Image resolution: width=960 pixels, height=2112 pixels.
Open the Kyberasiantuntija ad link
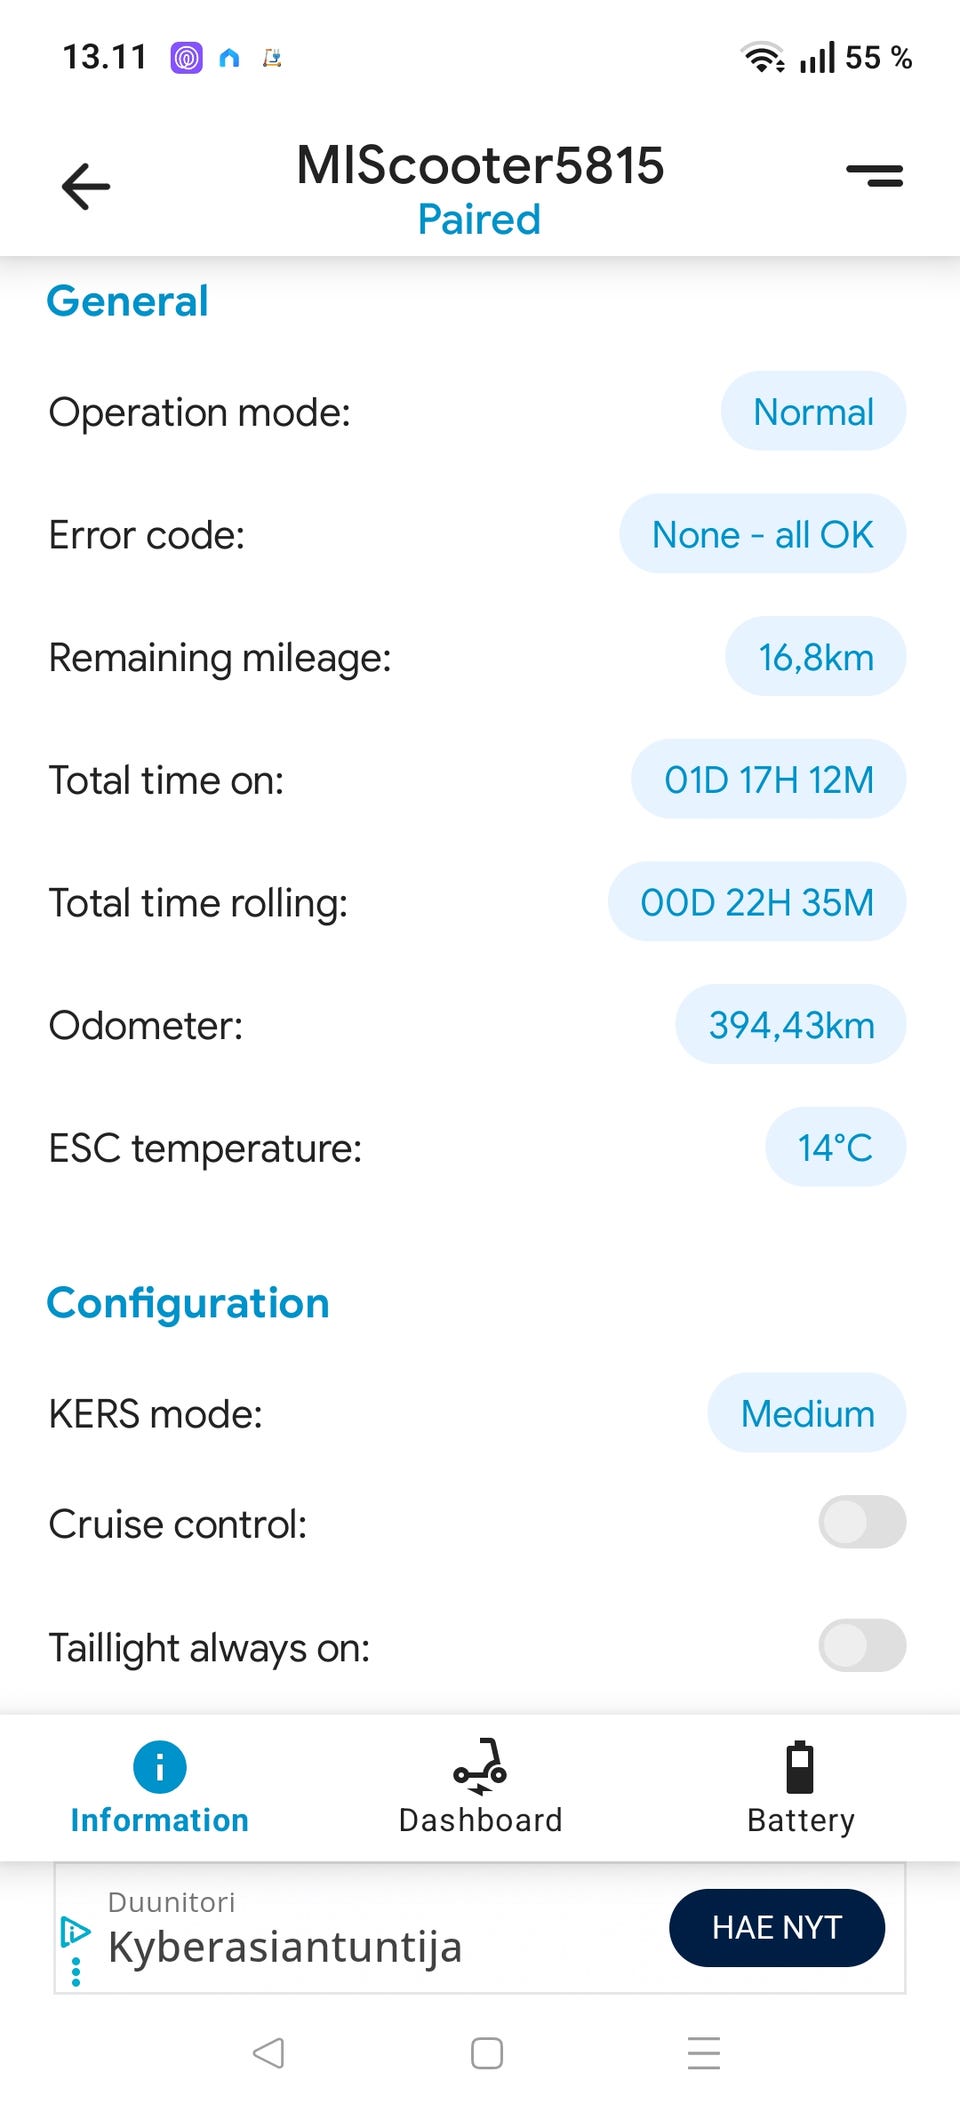(x=285, y=1946)
